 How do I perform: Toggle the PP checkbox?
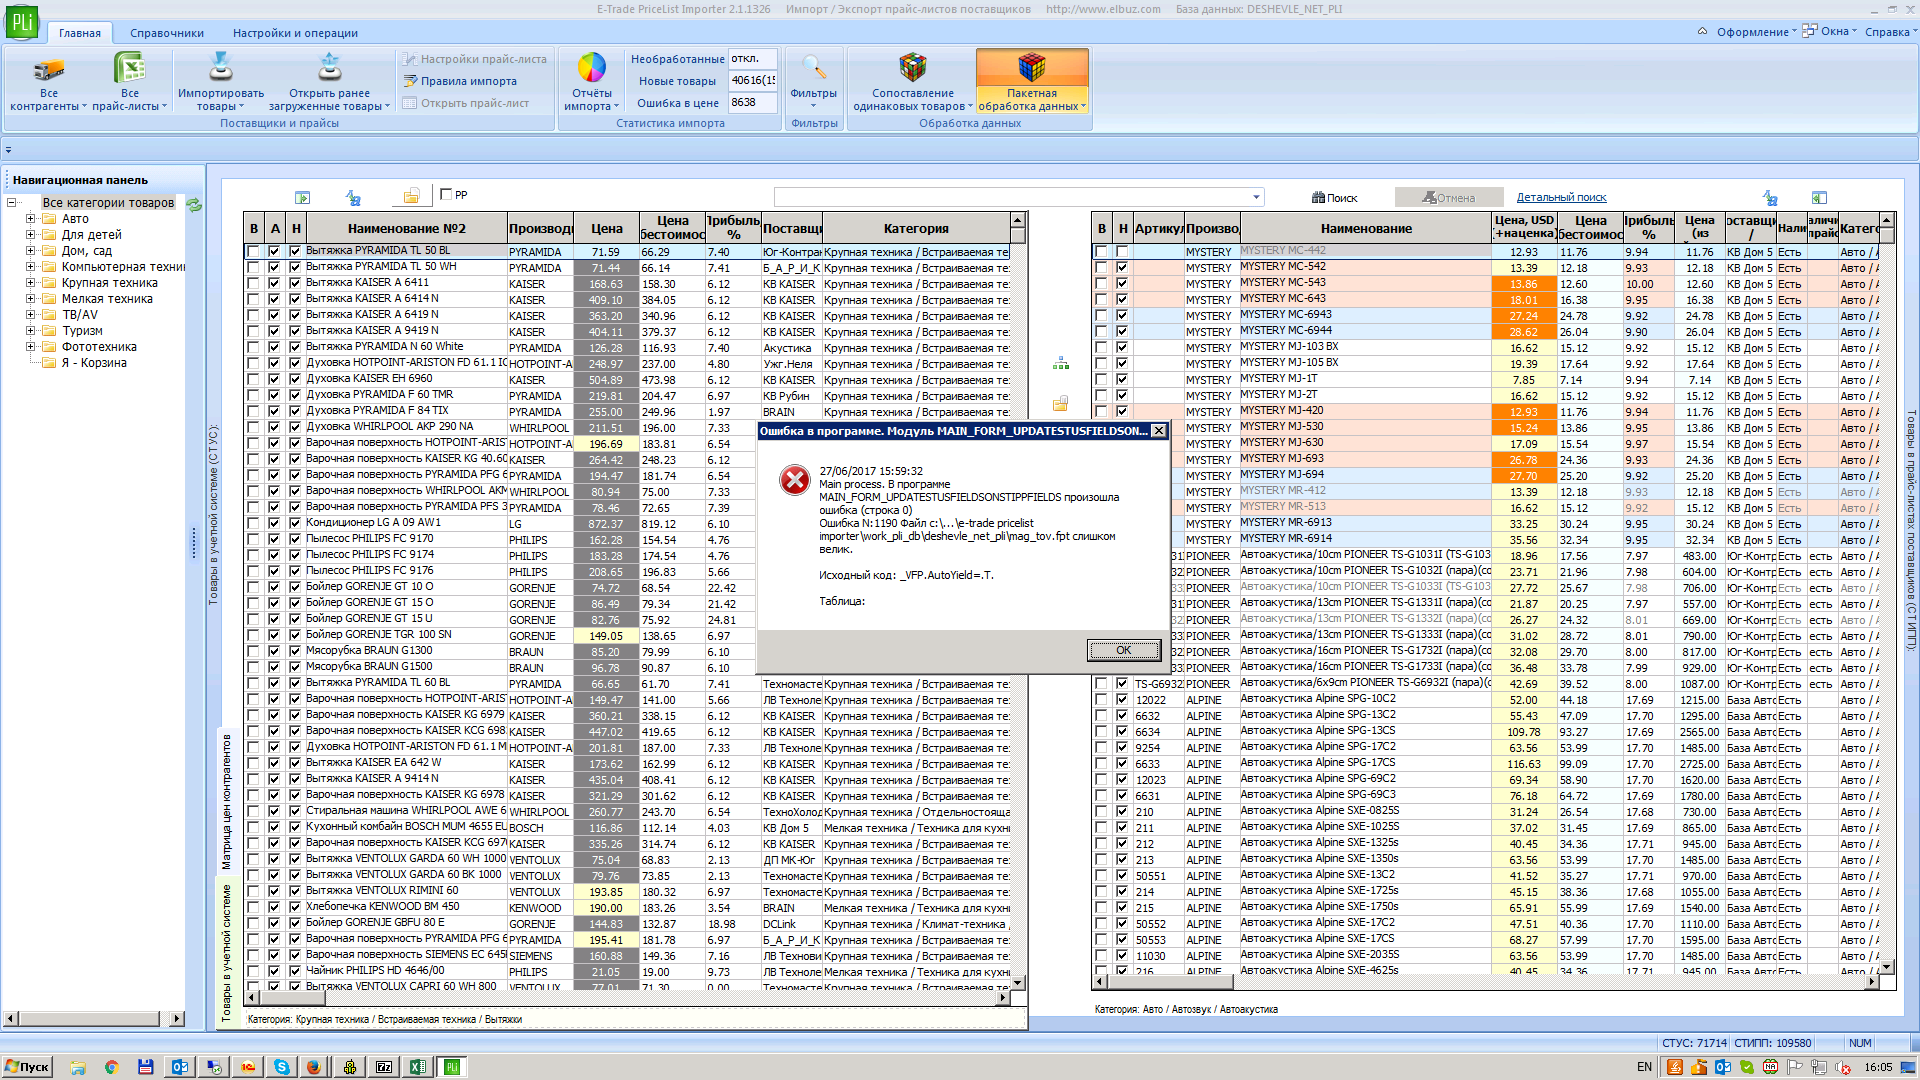(447, 195)
